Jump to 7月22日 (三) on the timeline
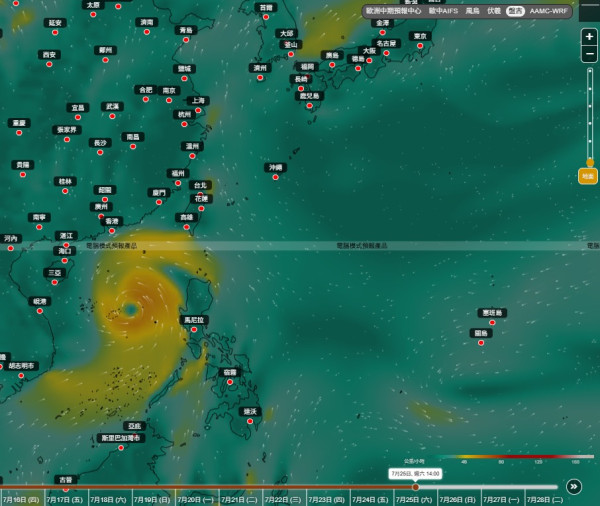This screenshot has height=506, width=600. coord(283,499)
